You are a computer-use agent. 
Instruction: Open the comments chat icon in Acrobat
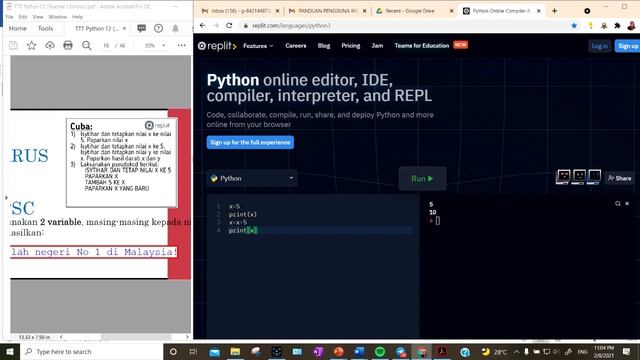click(142, 28)
